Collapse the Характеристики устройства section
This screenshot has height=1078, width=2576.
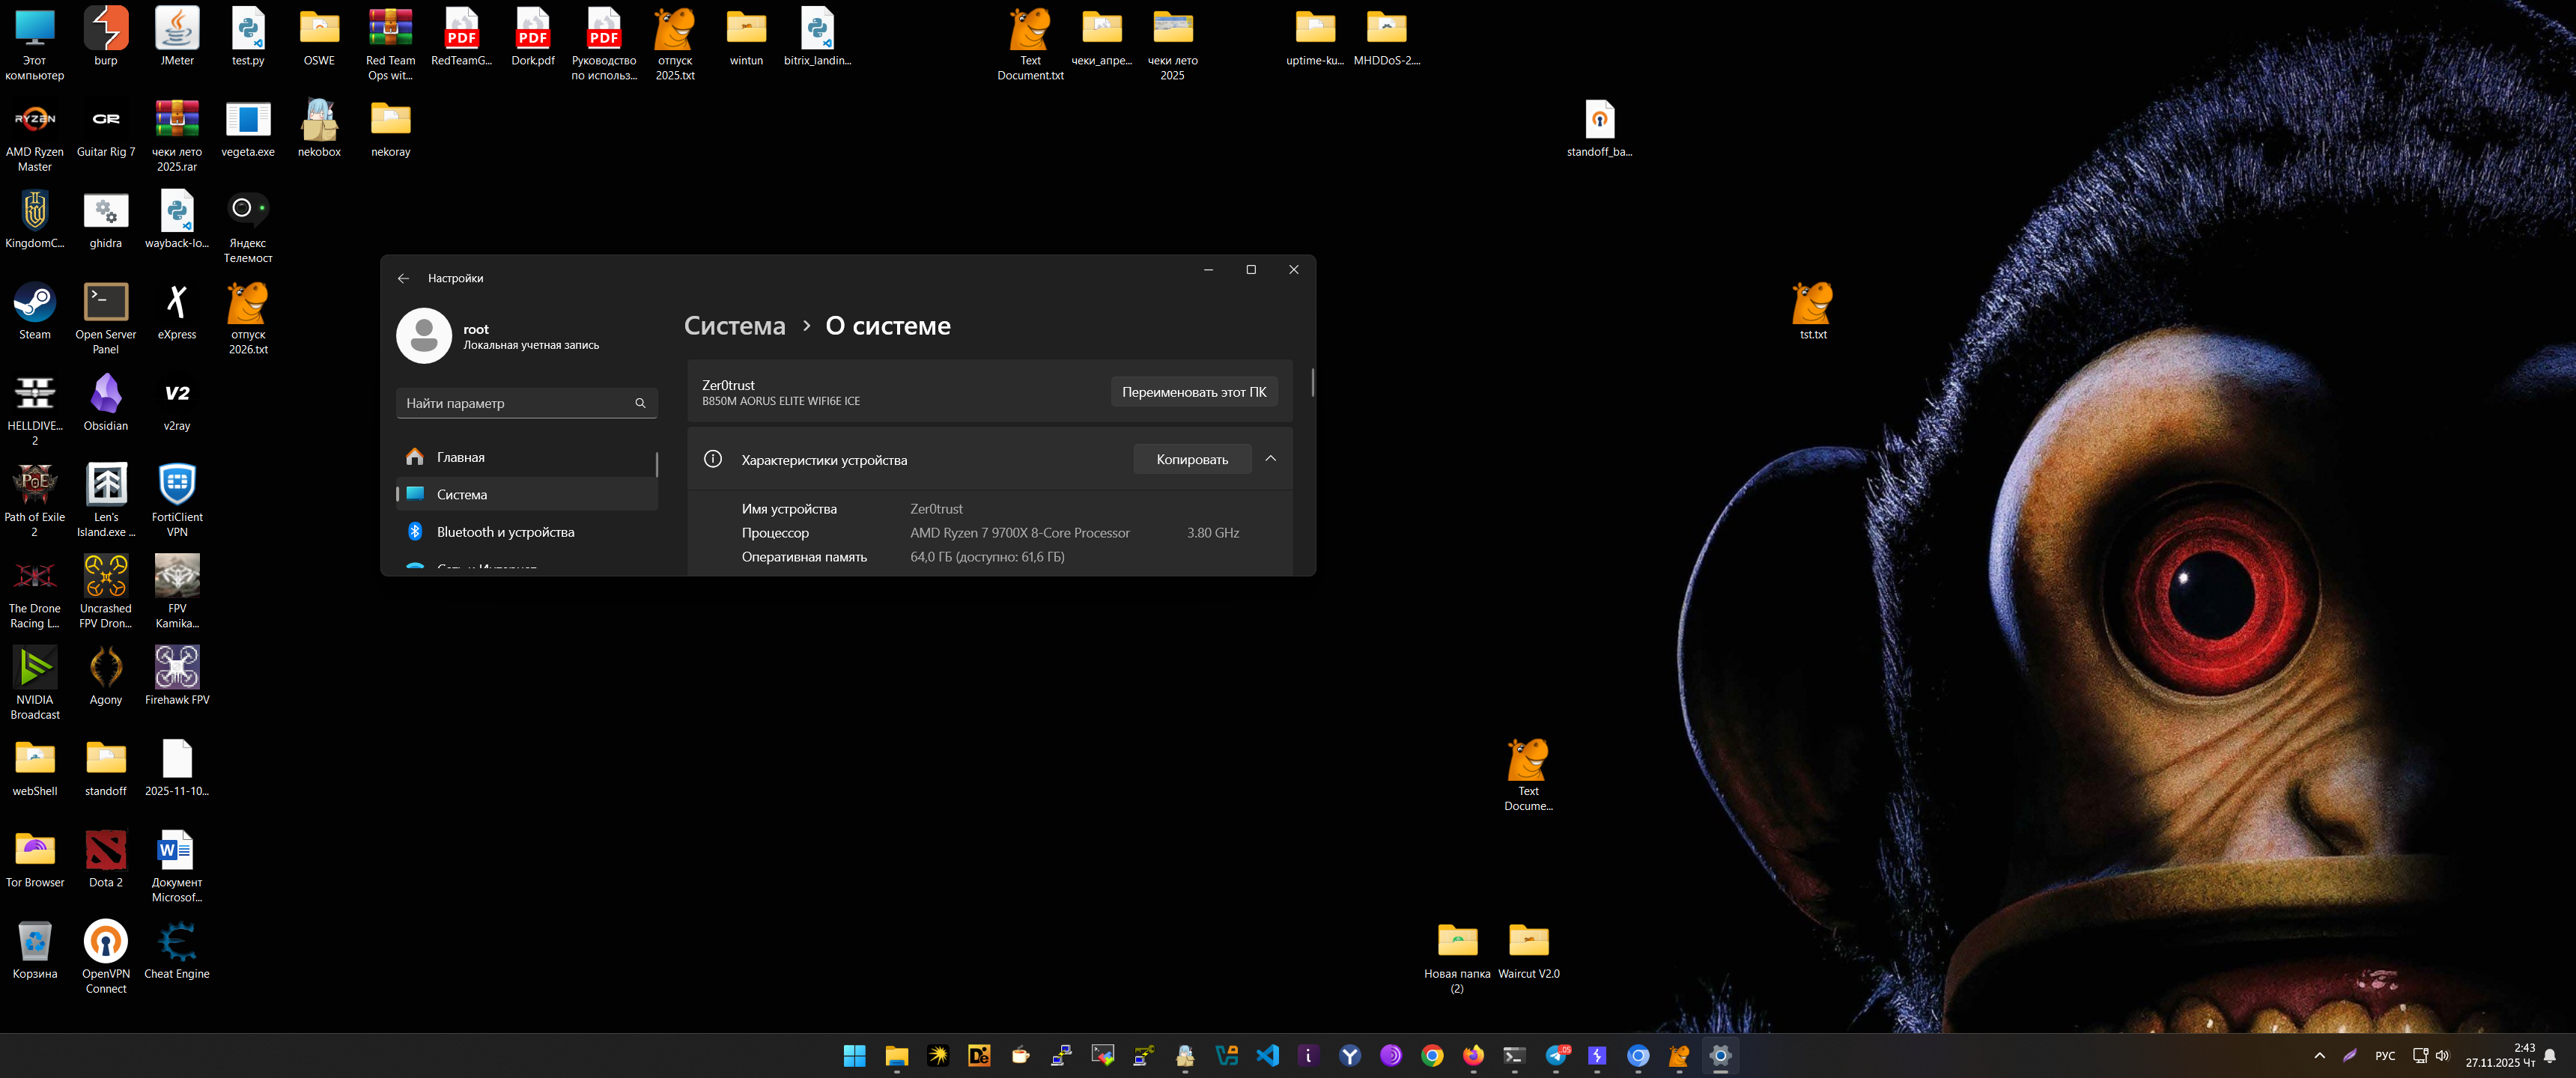click(1270, 459)
